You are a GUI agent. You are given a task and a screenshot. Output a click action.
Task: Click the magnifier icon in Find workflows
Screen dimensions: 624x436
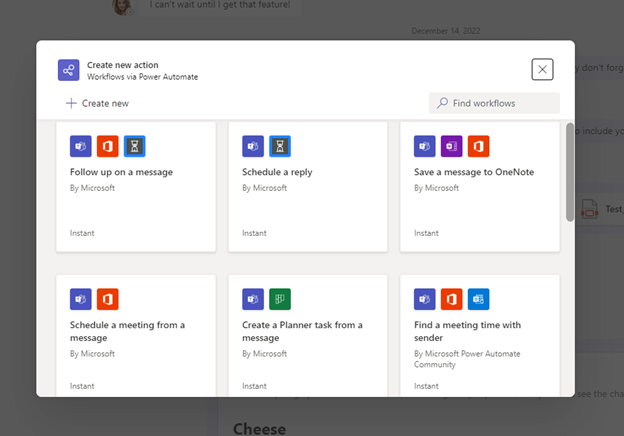[442, 103]
